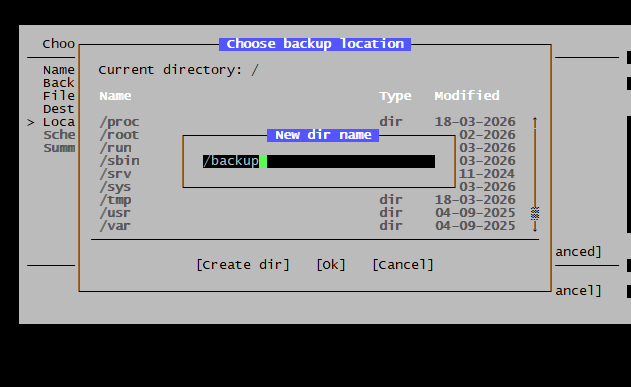Image resolution: width=631 pixels, height=387 pixels.
Task: Click the 'Sche' step in background wizard
Action: pos(59,135)
